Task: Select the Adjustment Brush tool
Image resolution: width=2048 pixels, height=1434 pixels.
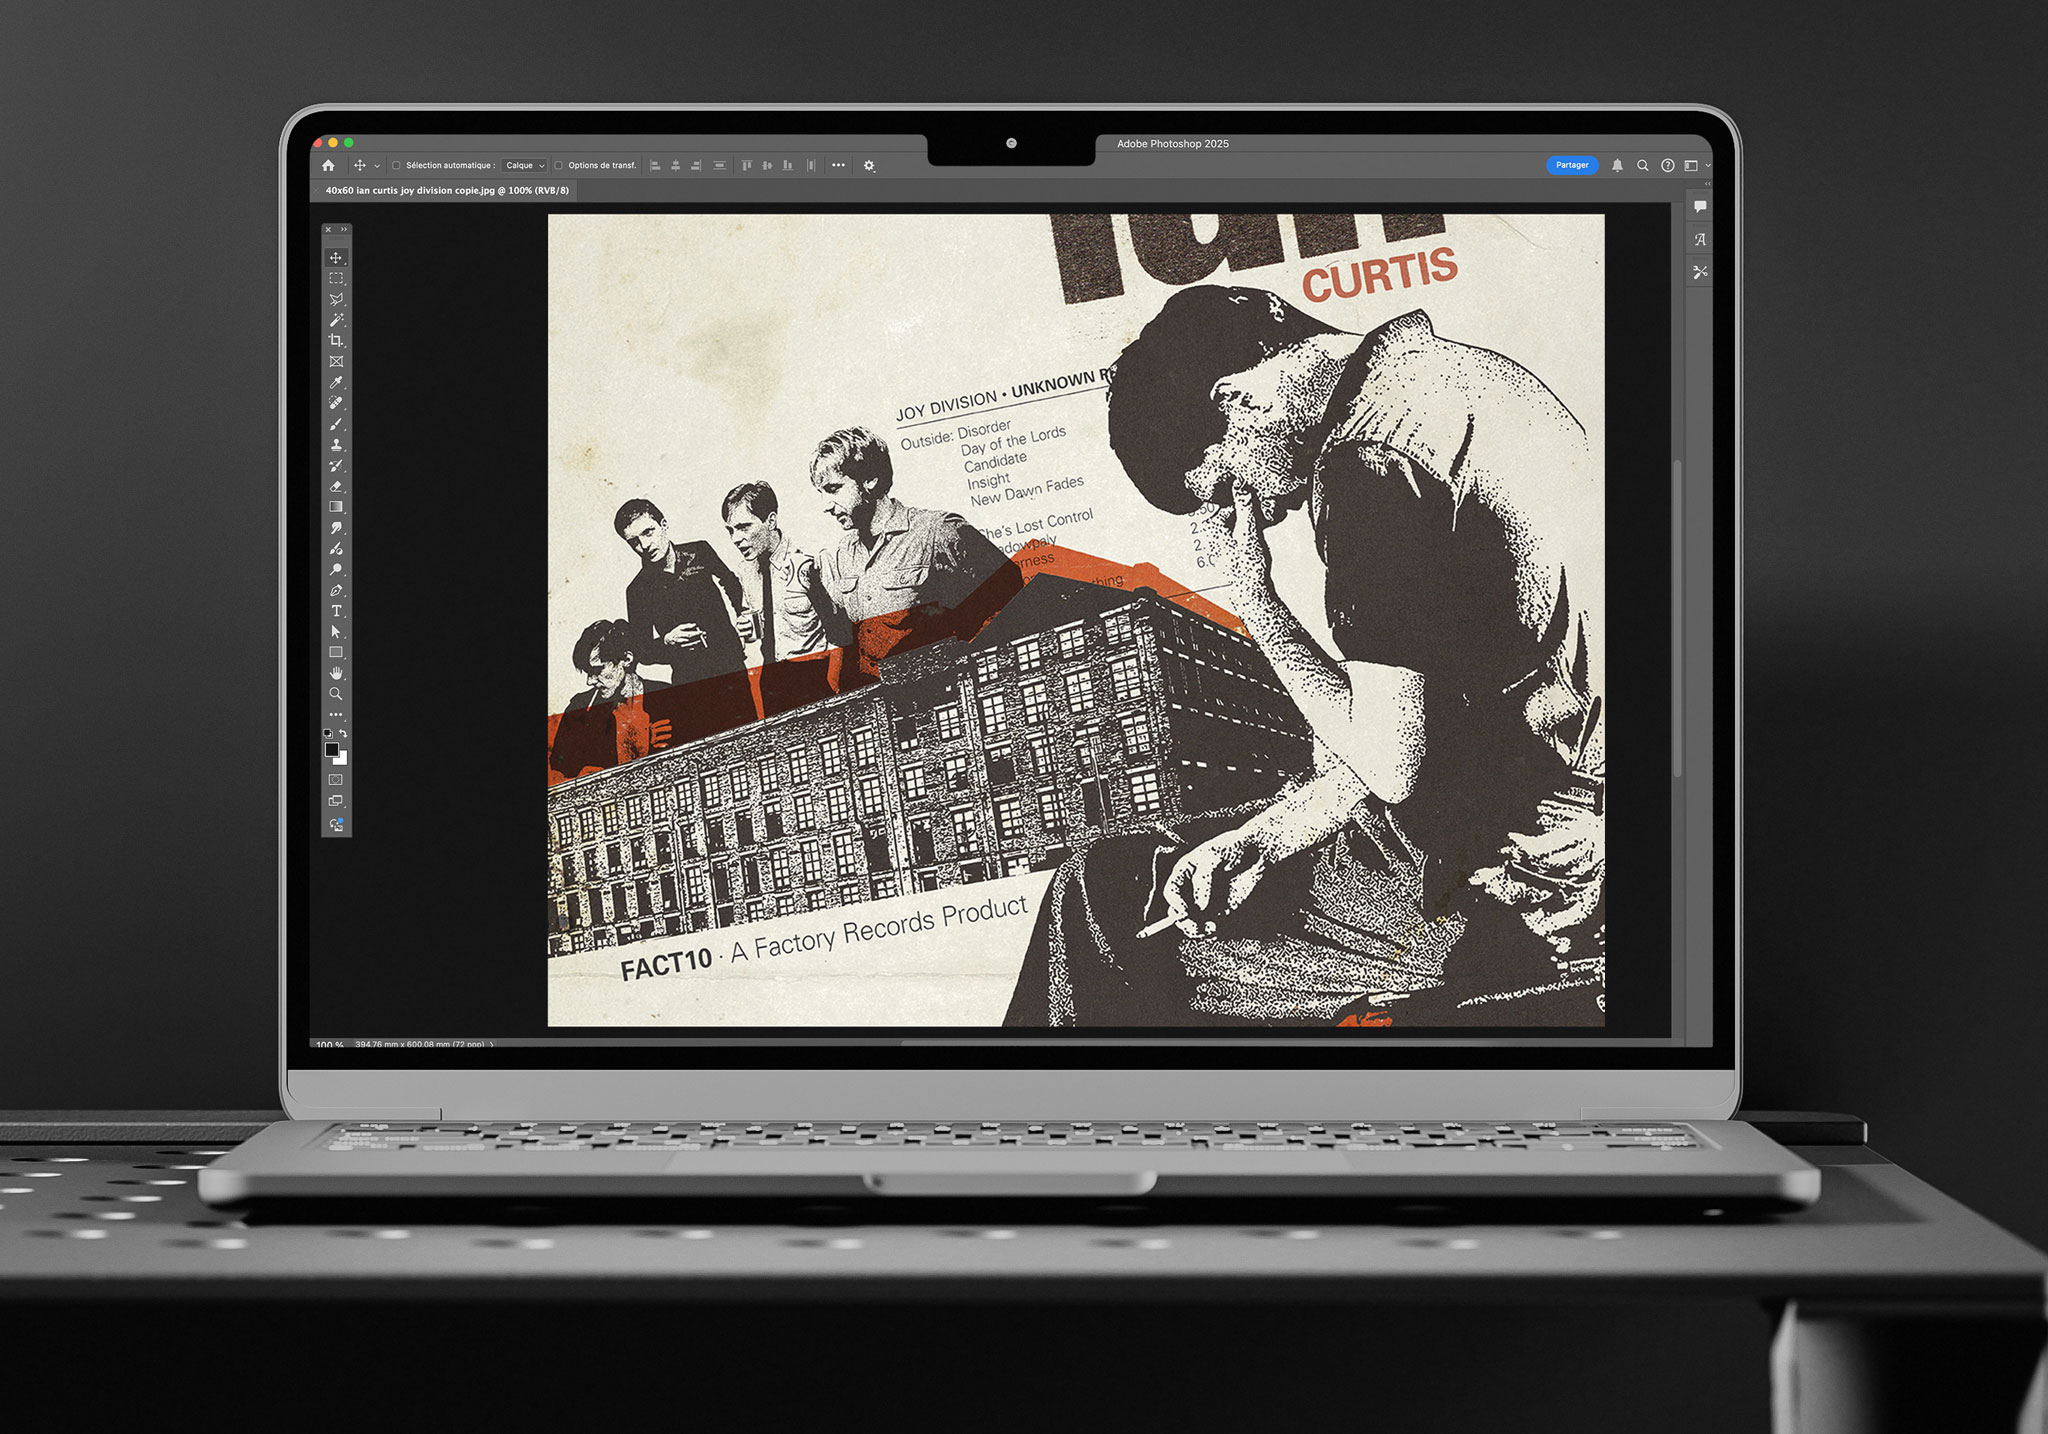Action: [336, 549]
